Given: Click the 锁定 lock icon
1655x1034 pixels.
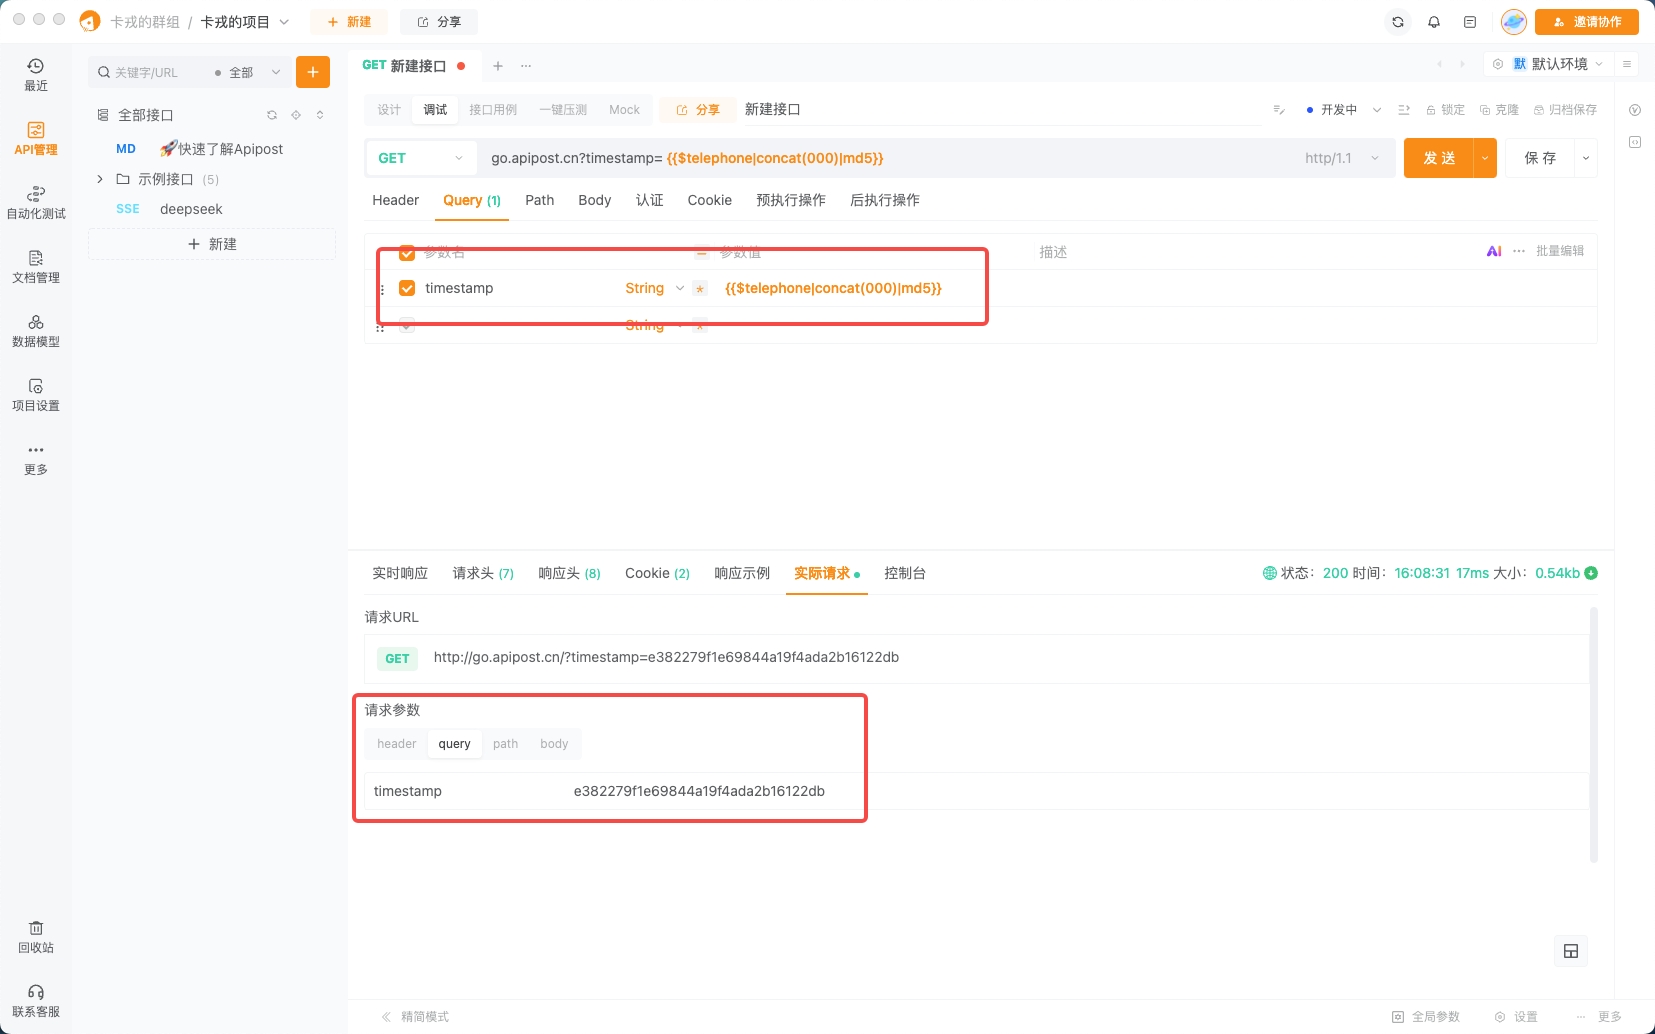Looking at the screenshot, I should tap(1445, 110).
